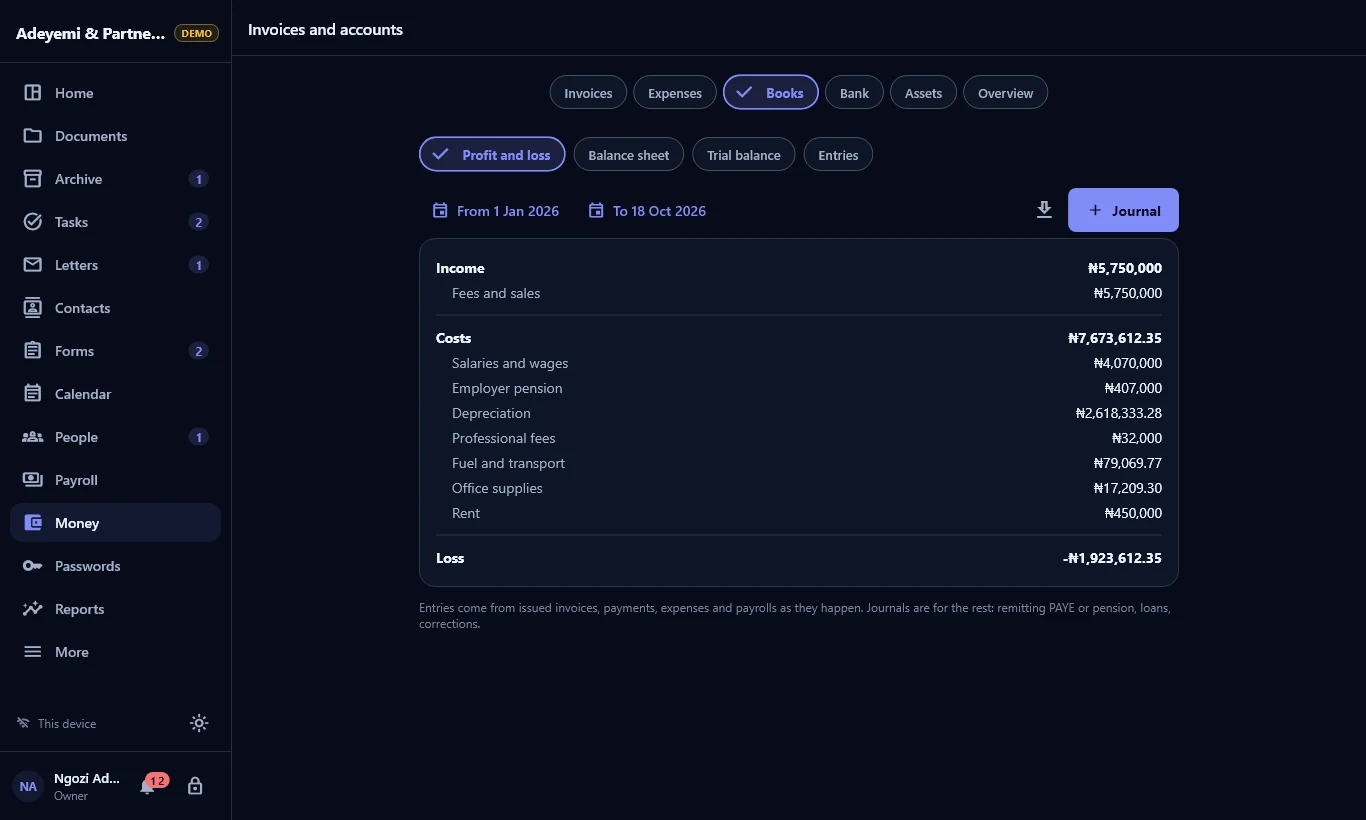Show the Entries list
Screen dimensions: 1366x820
pos(838,155)
